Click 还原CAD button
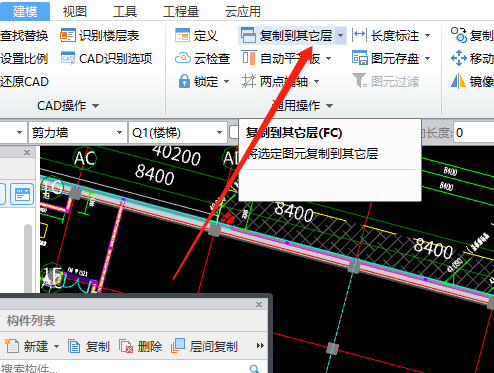Viewport: 494px width, 373px height. pyautogui.click(x=25, y=82)
